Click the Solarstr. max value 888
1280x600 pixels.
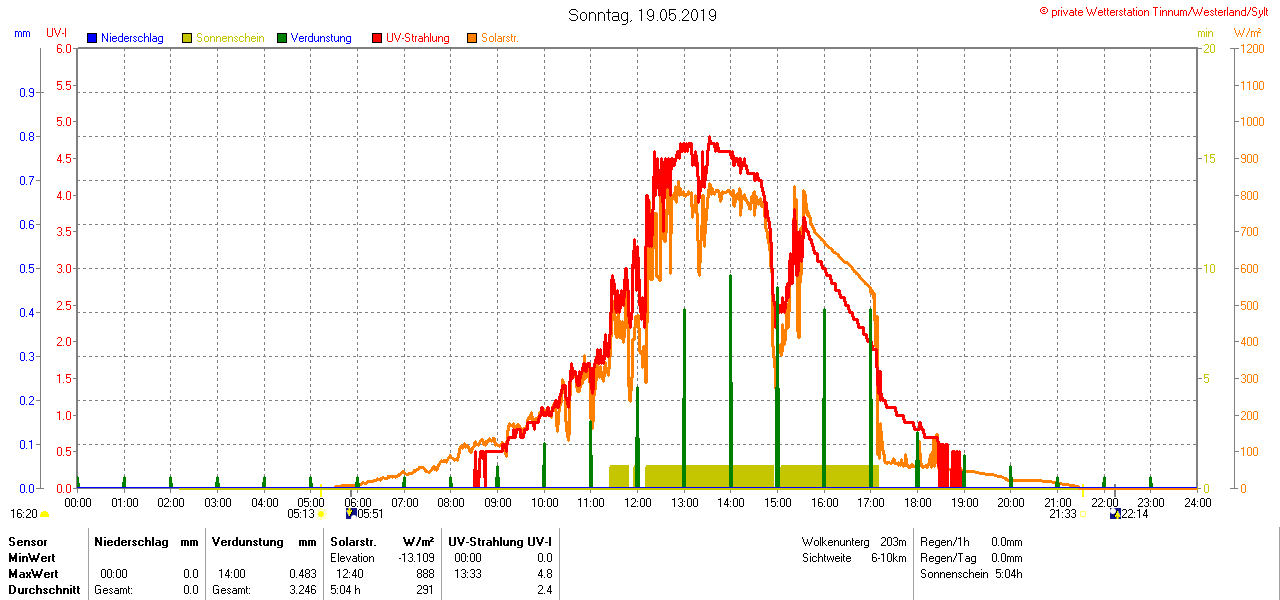click(x=425, y=574)
